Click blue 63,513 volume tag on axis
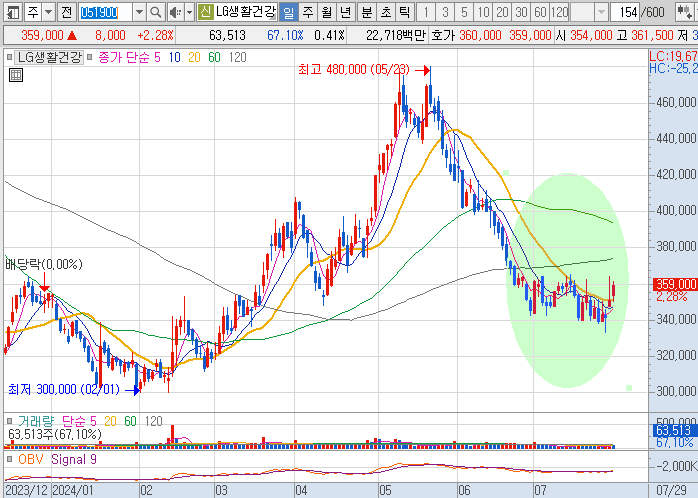 coord(673,430)
